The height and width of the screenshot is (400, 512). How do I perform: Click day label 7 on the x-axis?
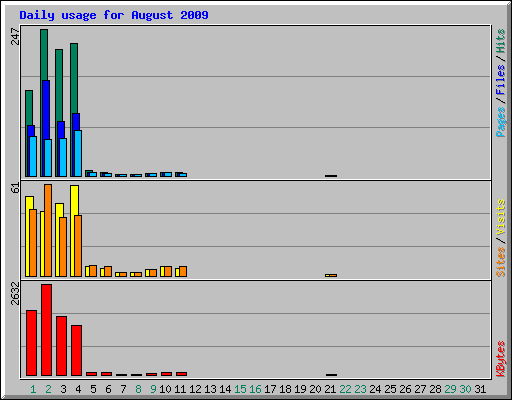coord(123,389)
